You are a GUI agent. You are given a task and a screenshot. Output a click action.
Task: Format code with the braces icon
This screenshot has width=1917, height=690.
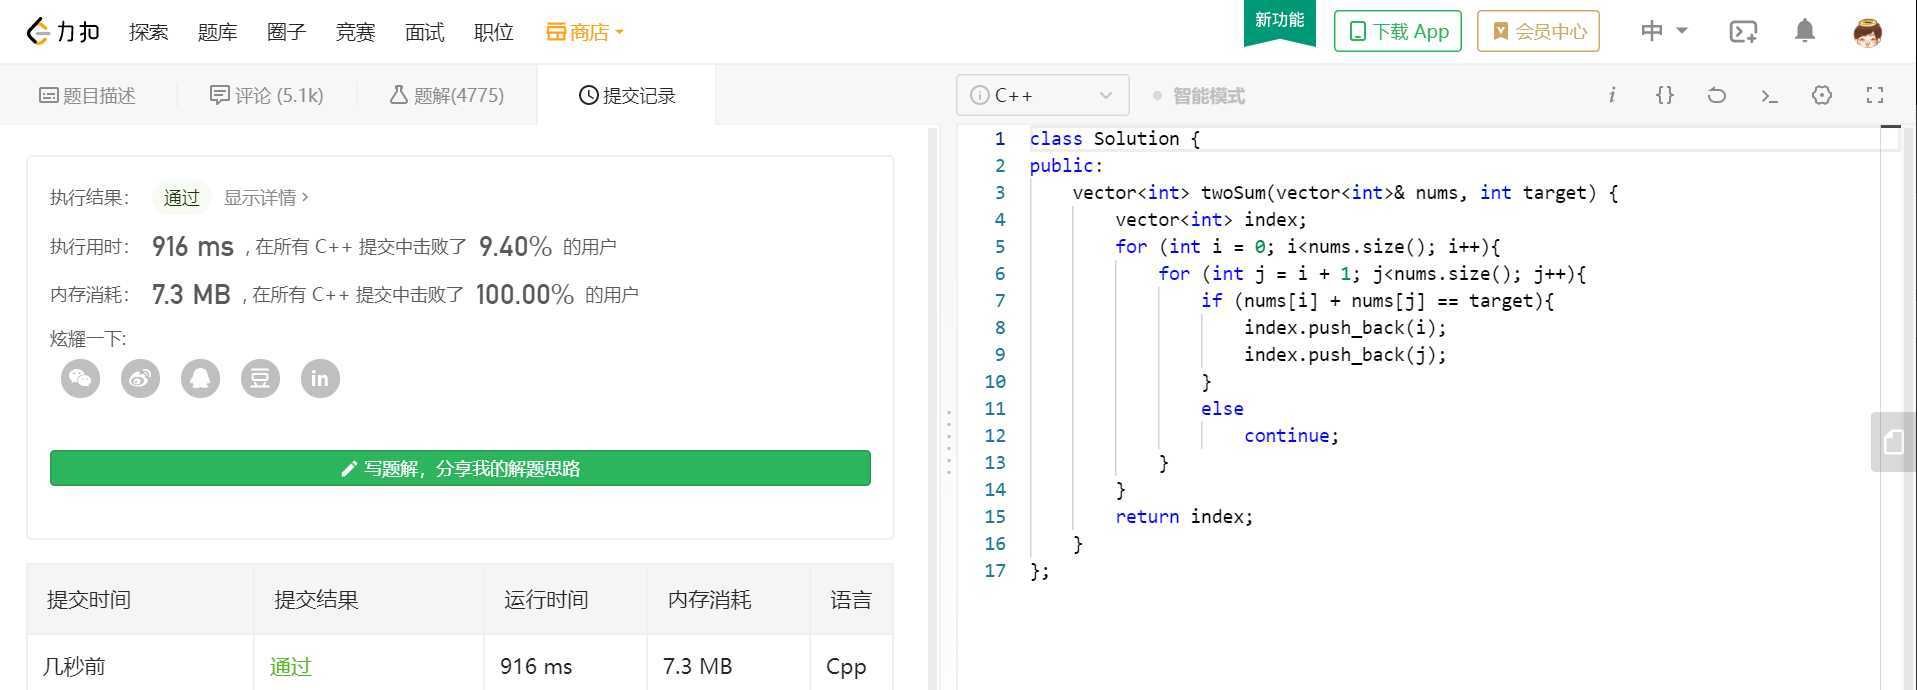1664,95
